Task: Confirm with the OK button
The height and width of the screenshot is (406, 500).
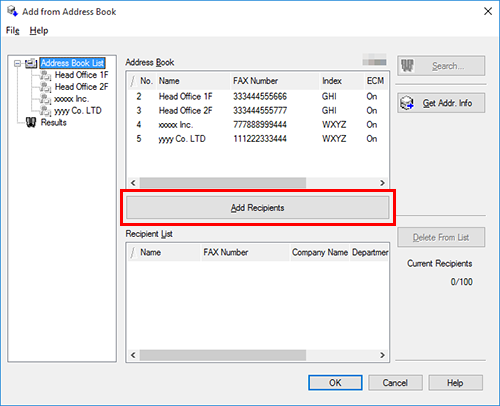Action: [335, 383]
